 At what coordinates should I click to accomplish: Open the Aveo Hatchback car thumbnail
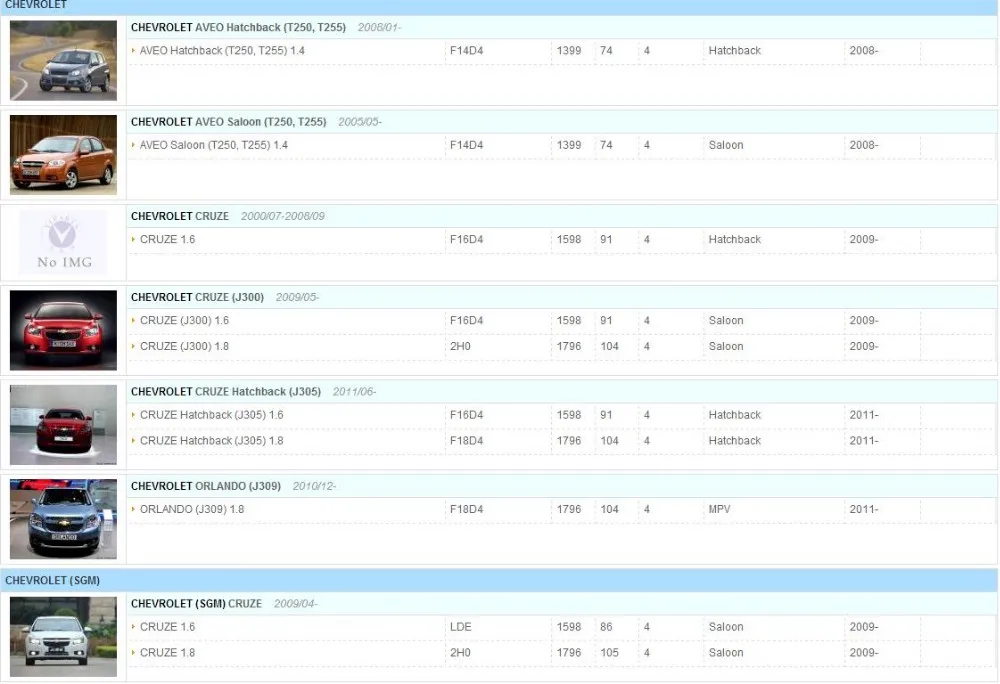[63, 61]
